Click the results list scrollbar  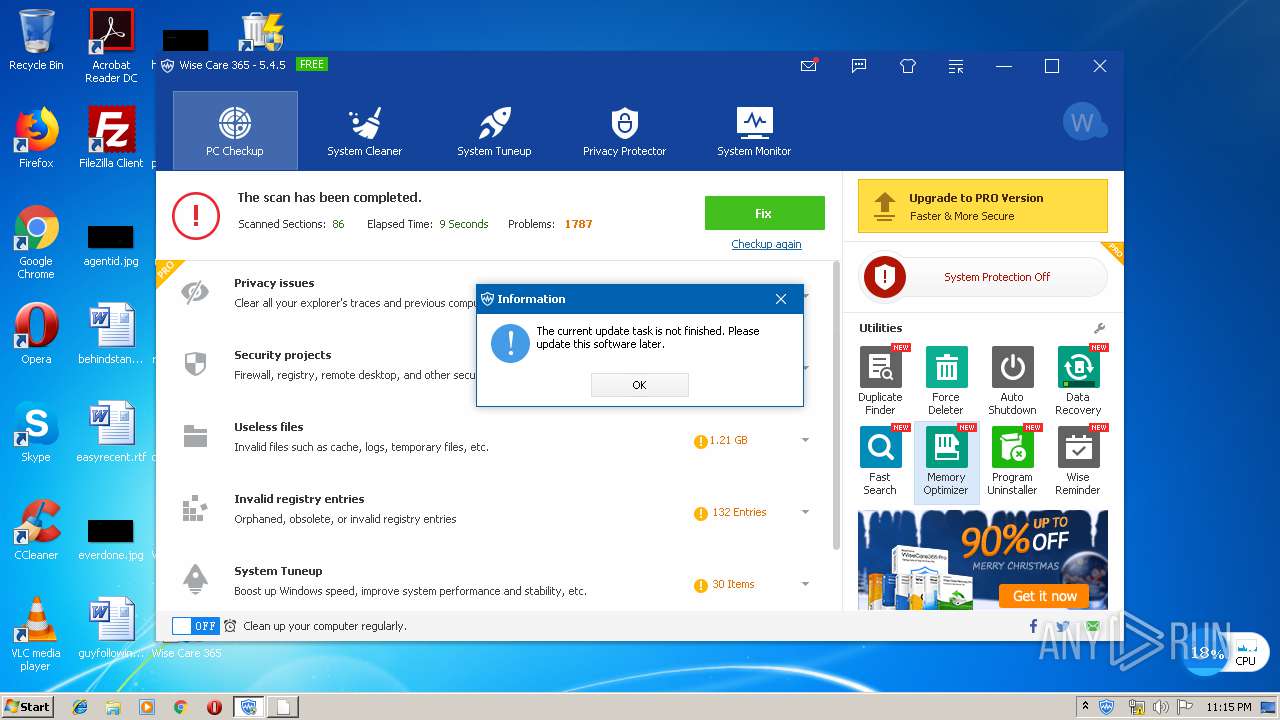coord(837,405)
